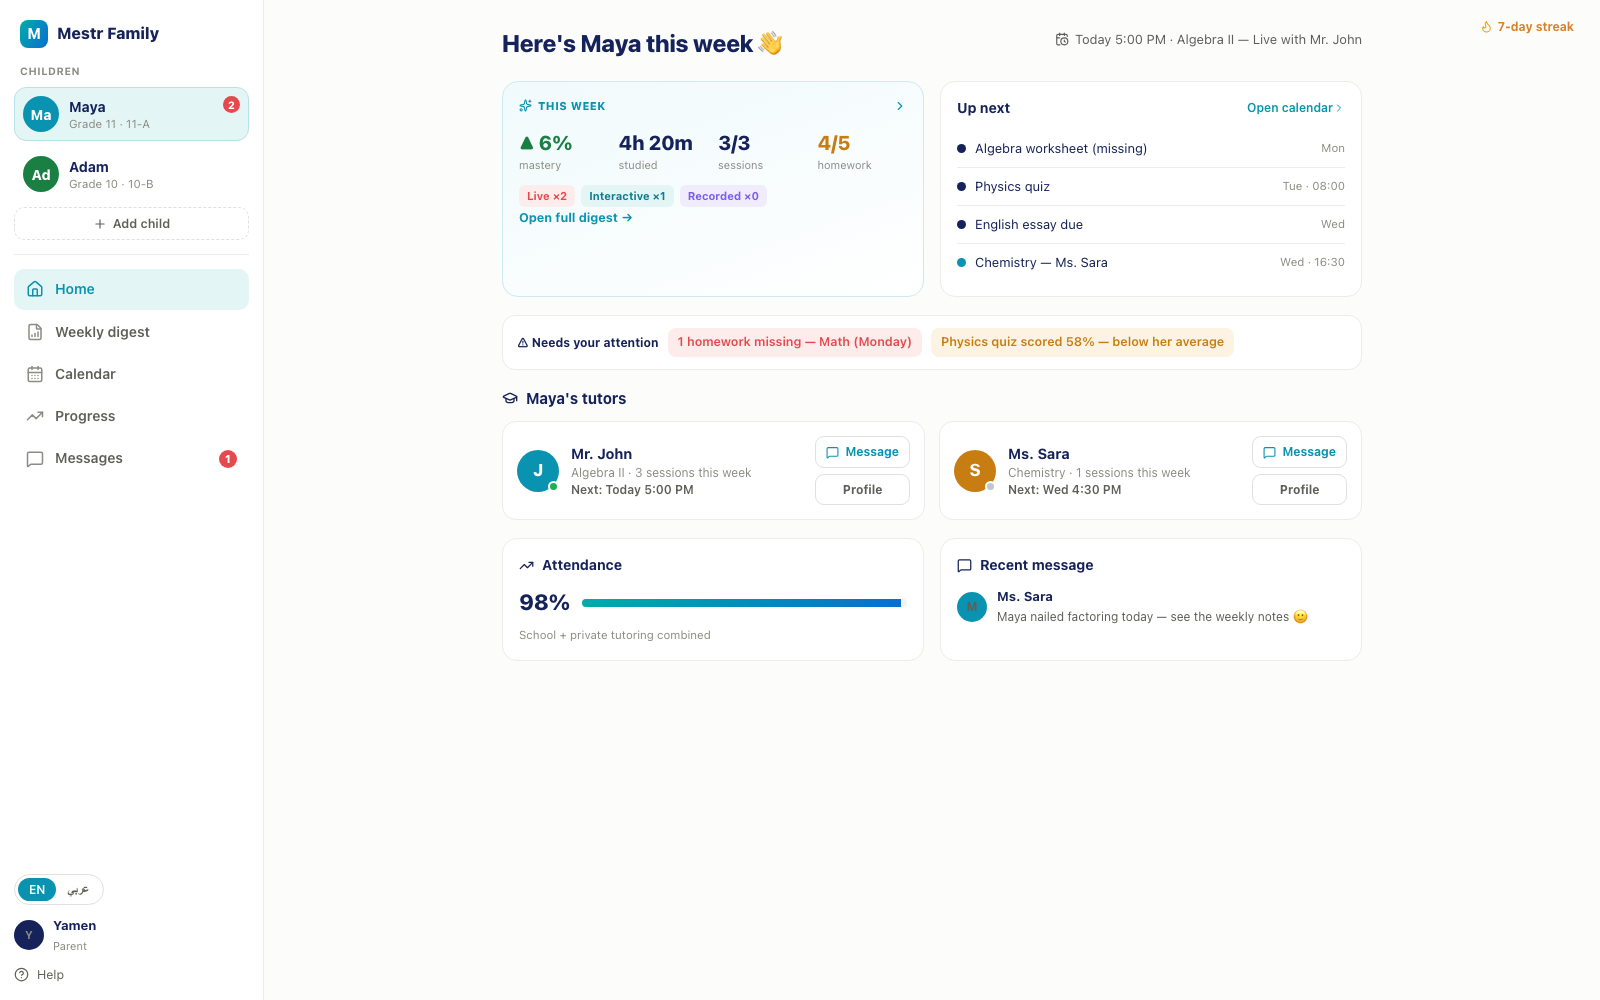Click the 7-day streak flame icon
Viewport: 1600px width, 1000px height.
1486,27
